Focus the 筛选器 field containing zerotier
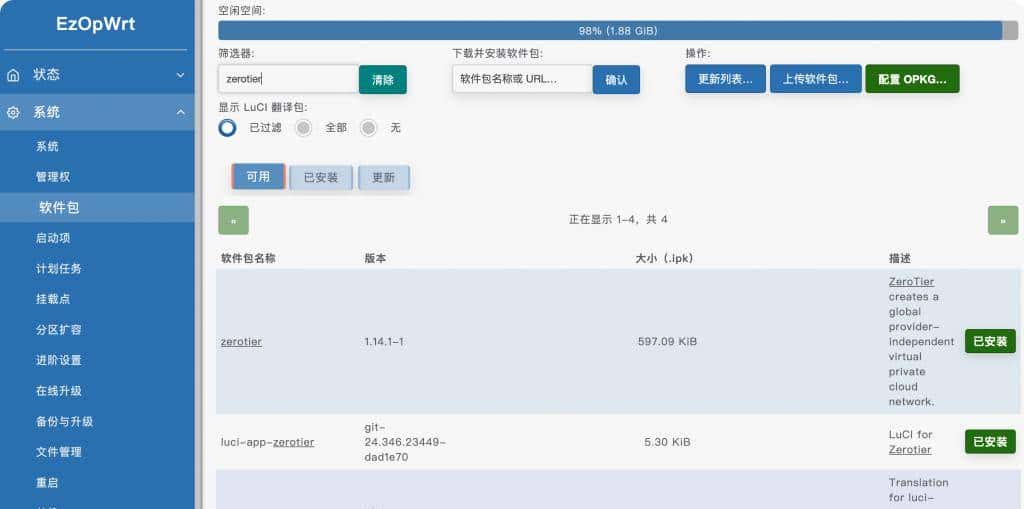 coord(289,79)
